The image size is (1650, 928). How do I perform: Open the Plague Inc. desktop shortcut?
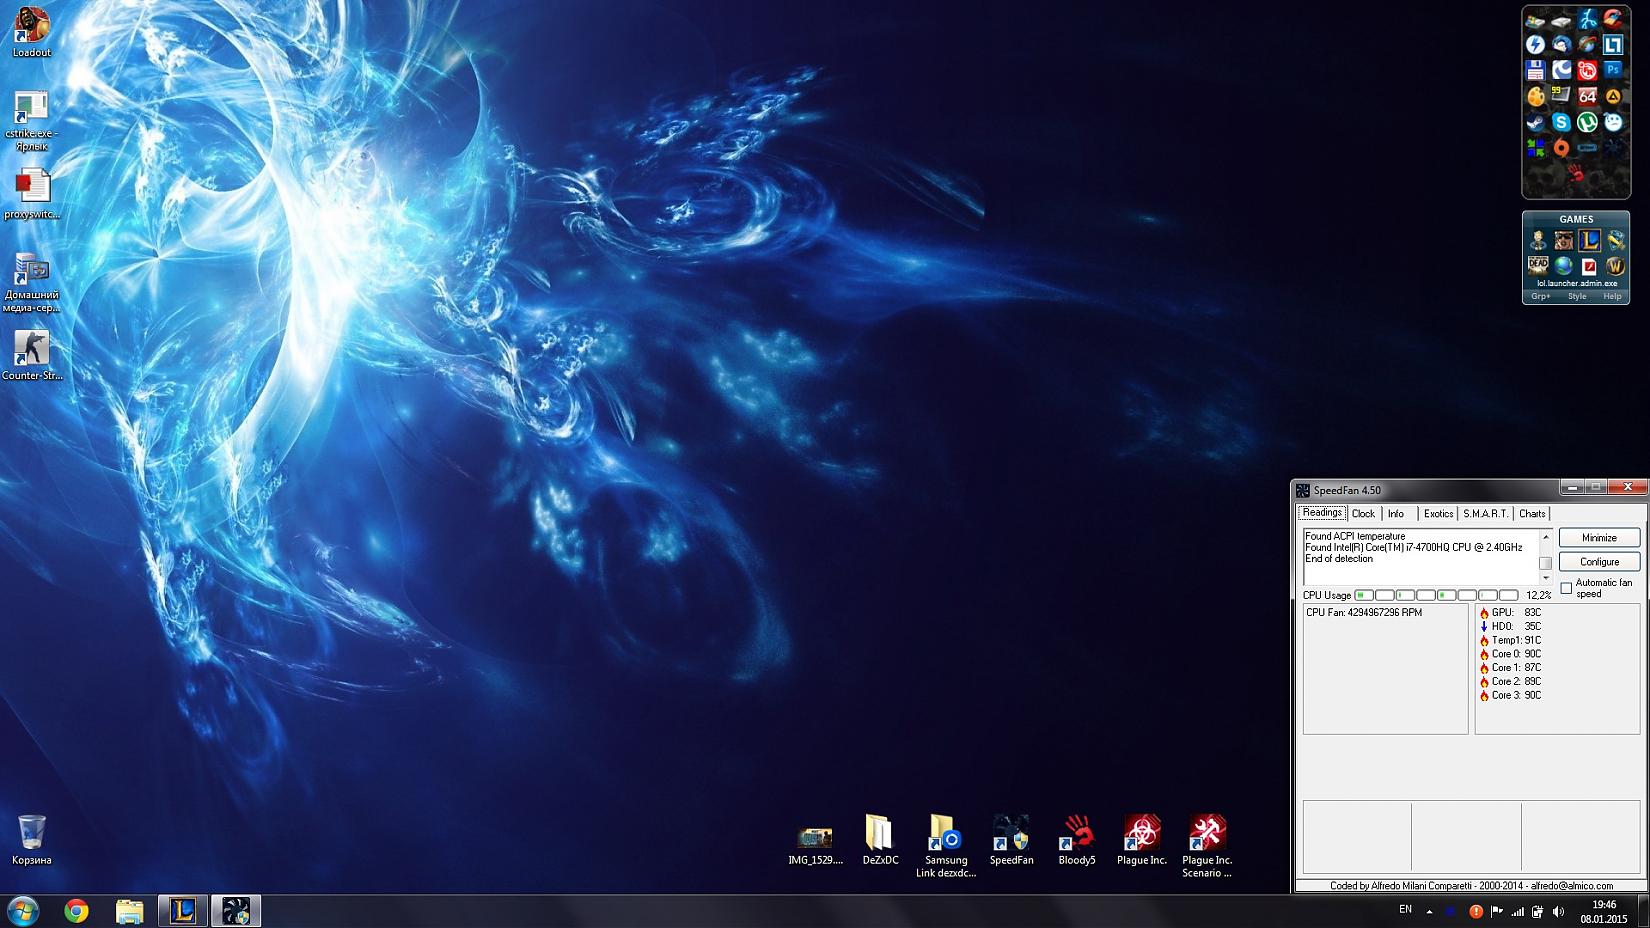pos(1141,840)
